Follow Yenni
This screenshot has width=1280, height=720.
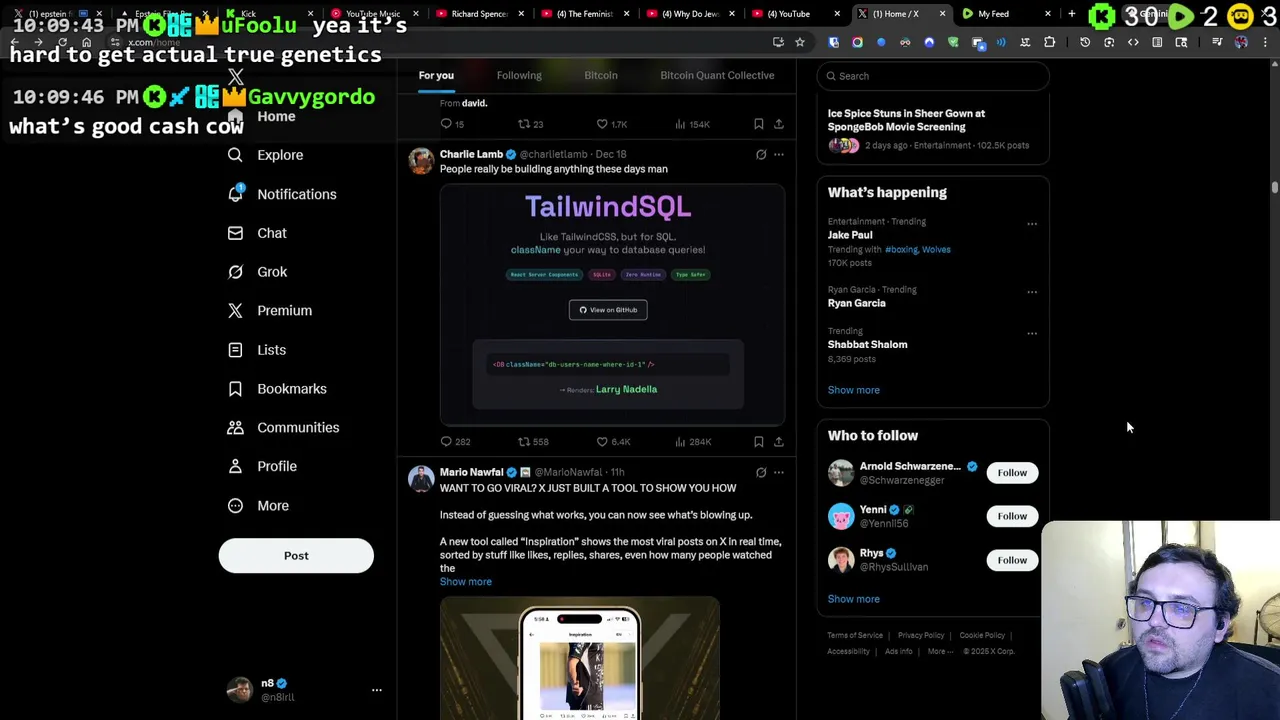(1012, 516)
